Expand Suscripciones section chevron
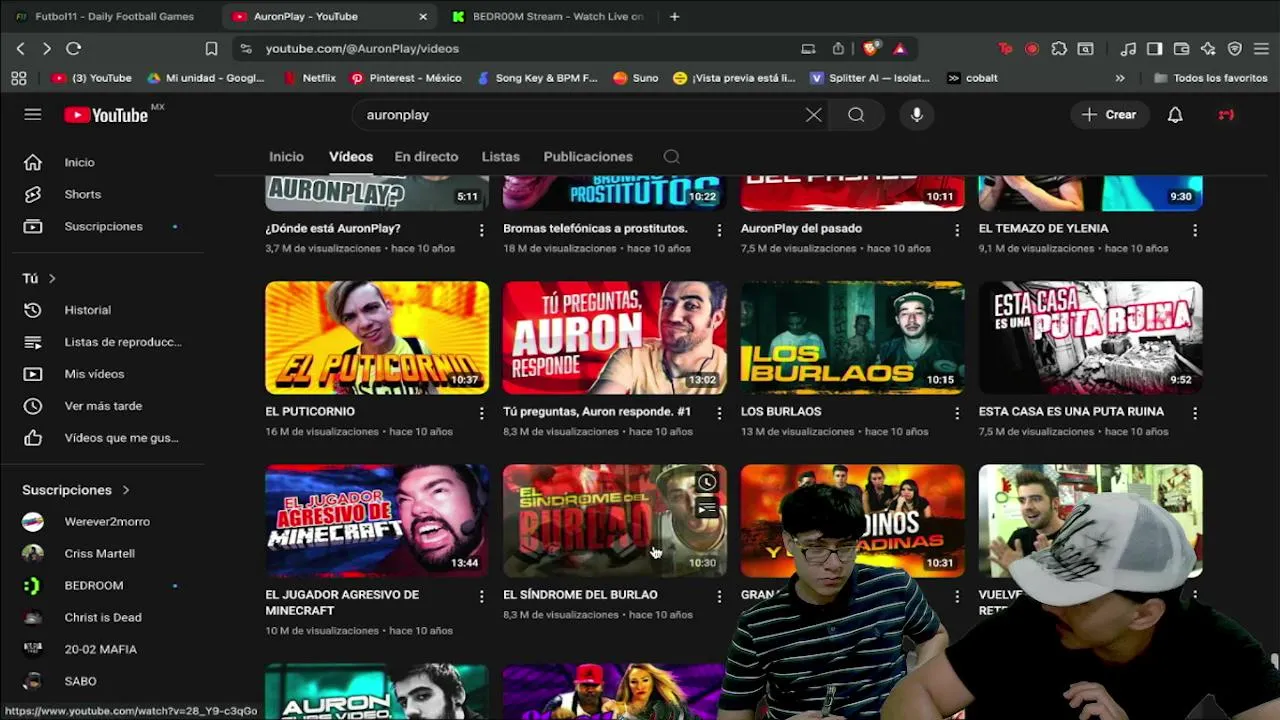The width and height of the screenshot is (1280, 720). (126, 490)
